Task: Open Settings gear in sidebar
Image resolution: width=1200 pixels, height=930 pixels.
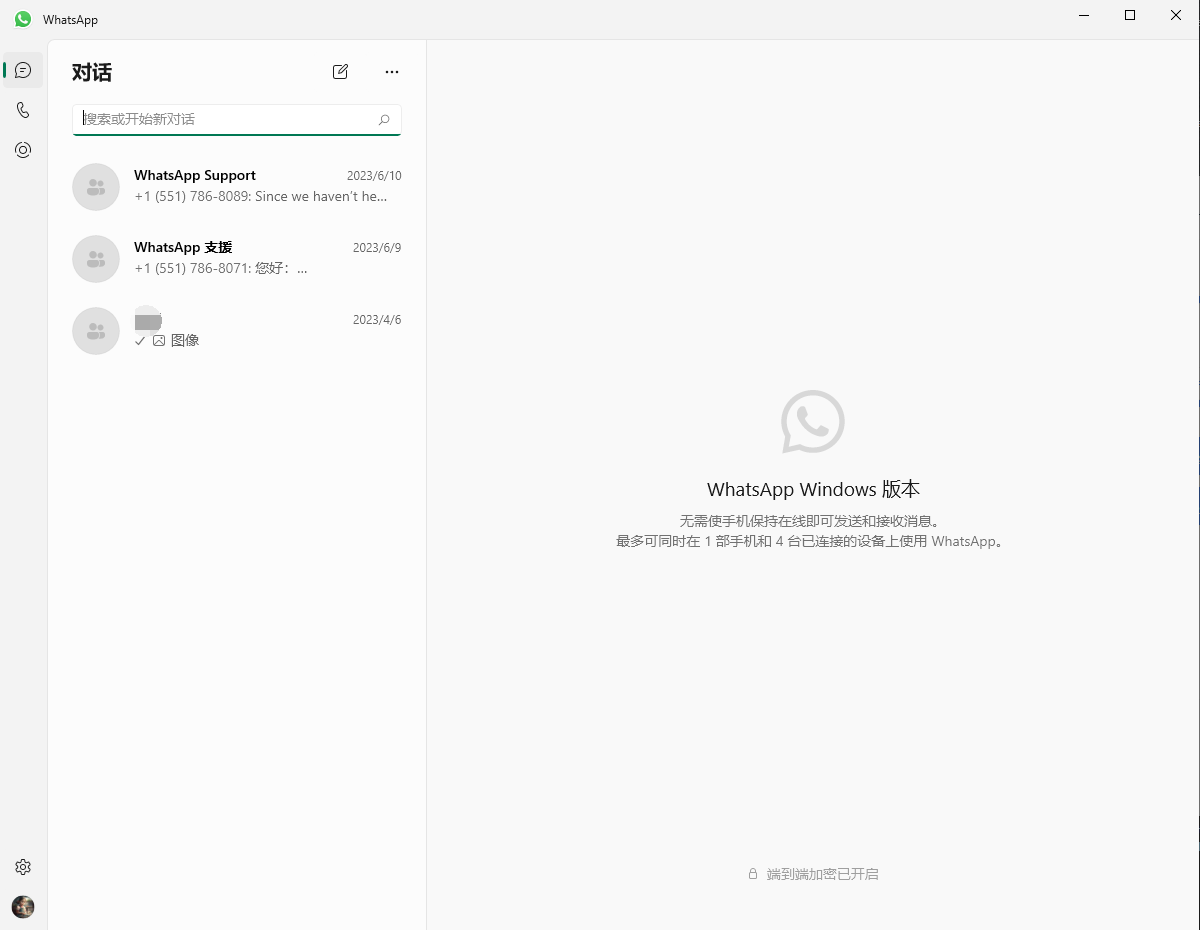Action: pos(23,867)
